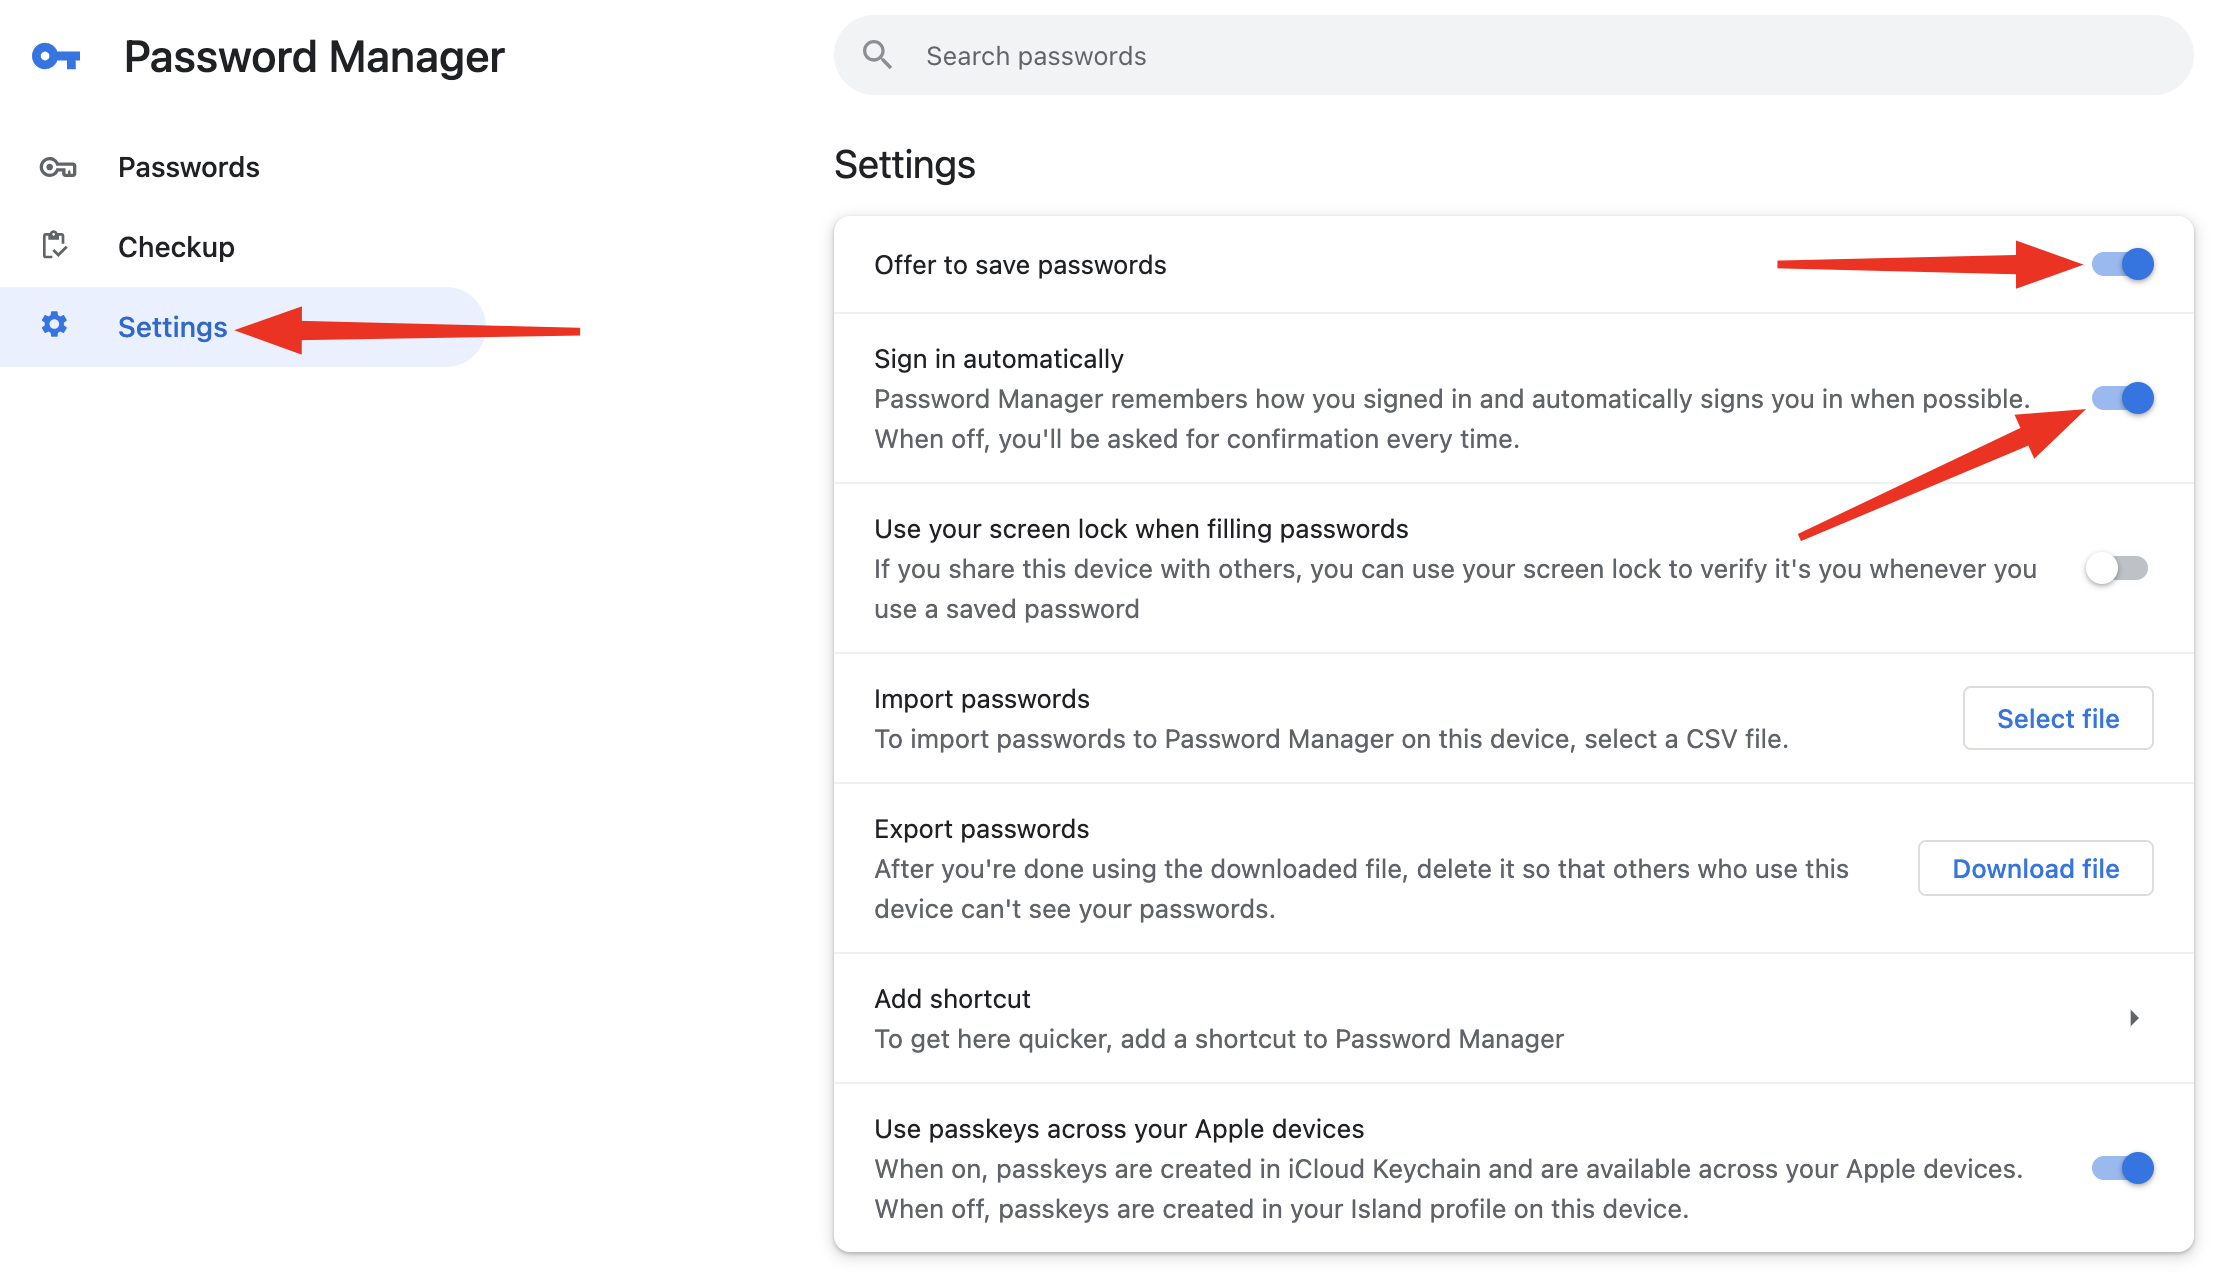Click the Settings page heading
The image size is (2224, 1279).
click(904, 165)
